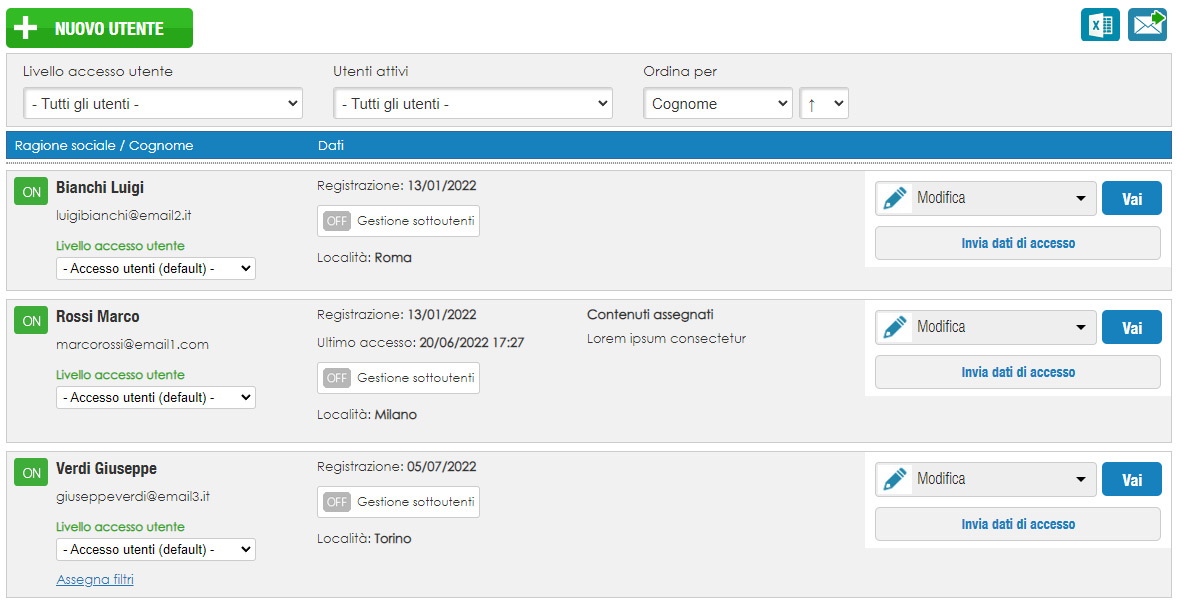Click the Nuovo Utente button
Image resolution: width=1178 pixels, height=604 pixels.
tap(99, 29)
